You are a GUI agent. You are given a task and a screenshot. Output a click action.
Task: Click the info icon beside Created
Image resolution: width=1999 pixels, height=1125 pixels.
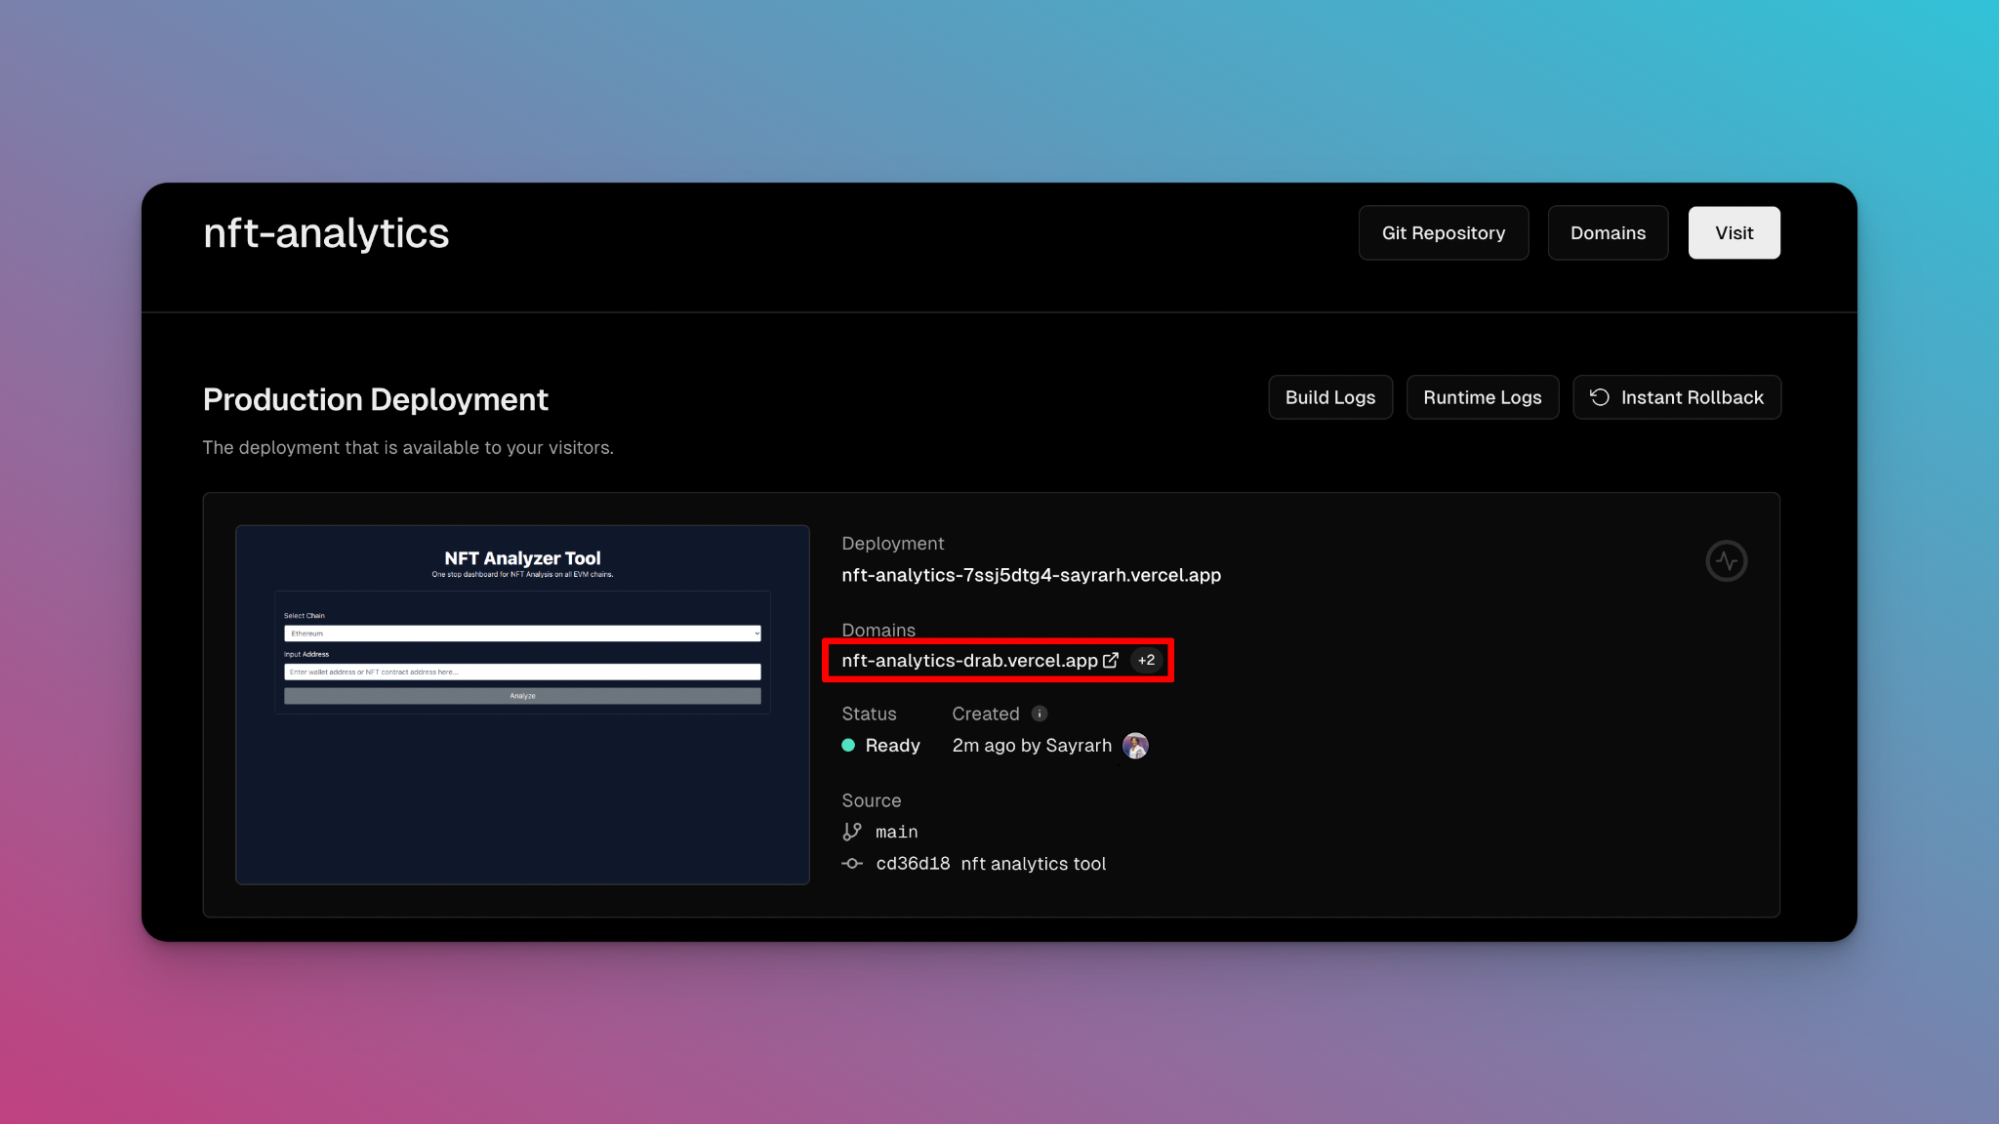tap(1039, 714)
